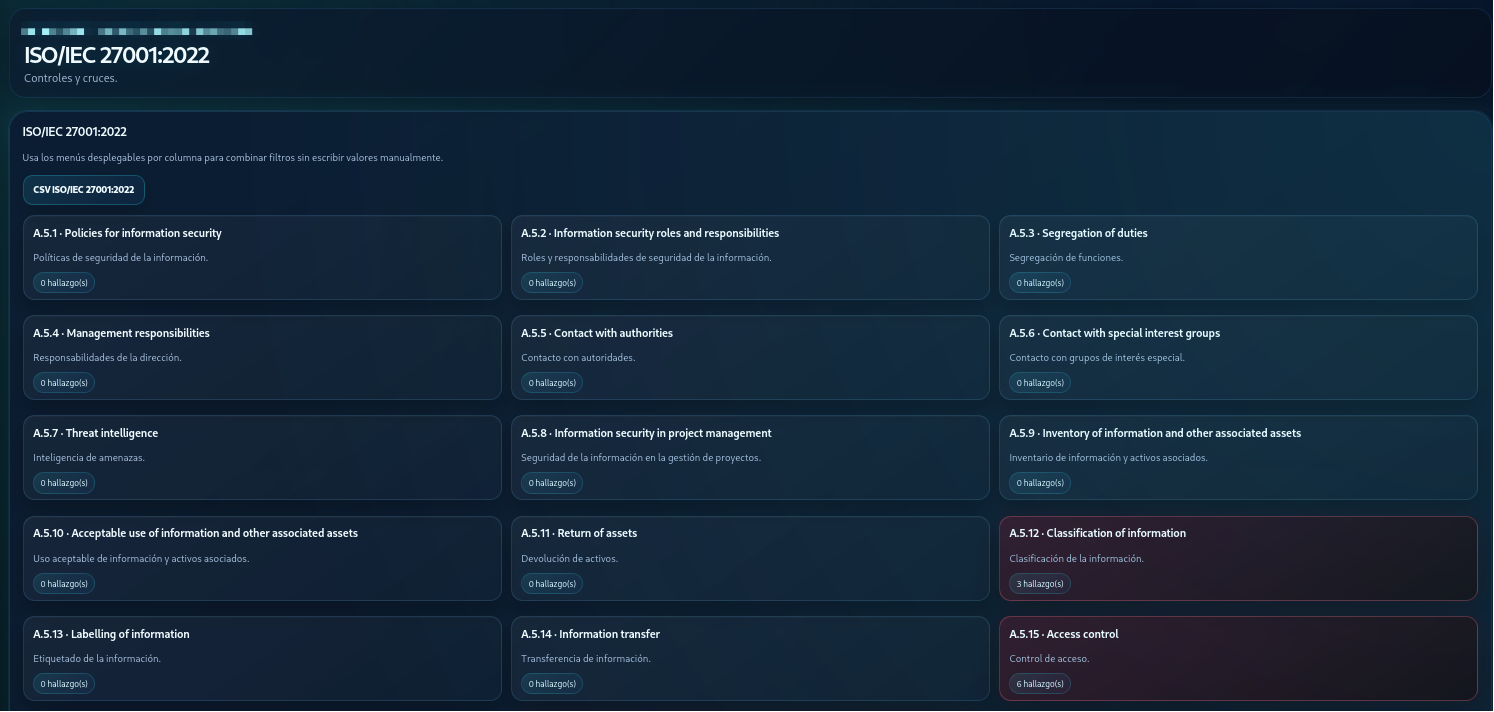Click the 0 hallazgo(s) badge on A.5.3
This screenshot has width=1494, height=712.
pos(1040,283)
